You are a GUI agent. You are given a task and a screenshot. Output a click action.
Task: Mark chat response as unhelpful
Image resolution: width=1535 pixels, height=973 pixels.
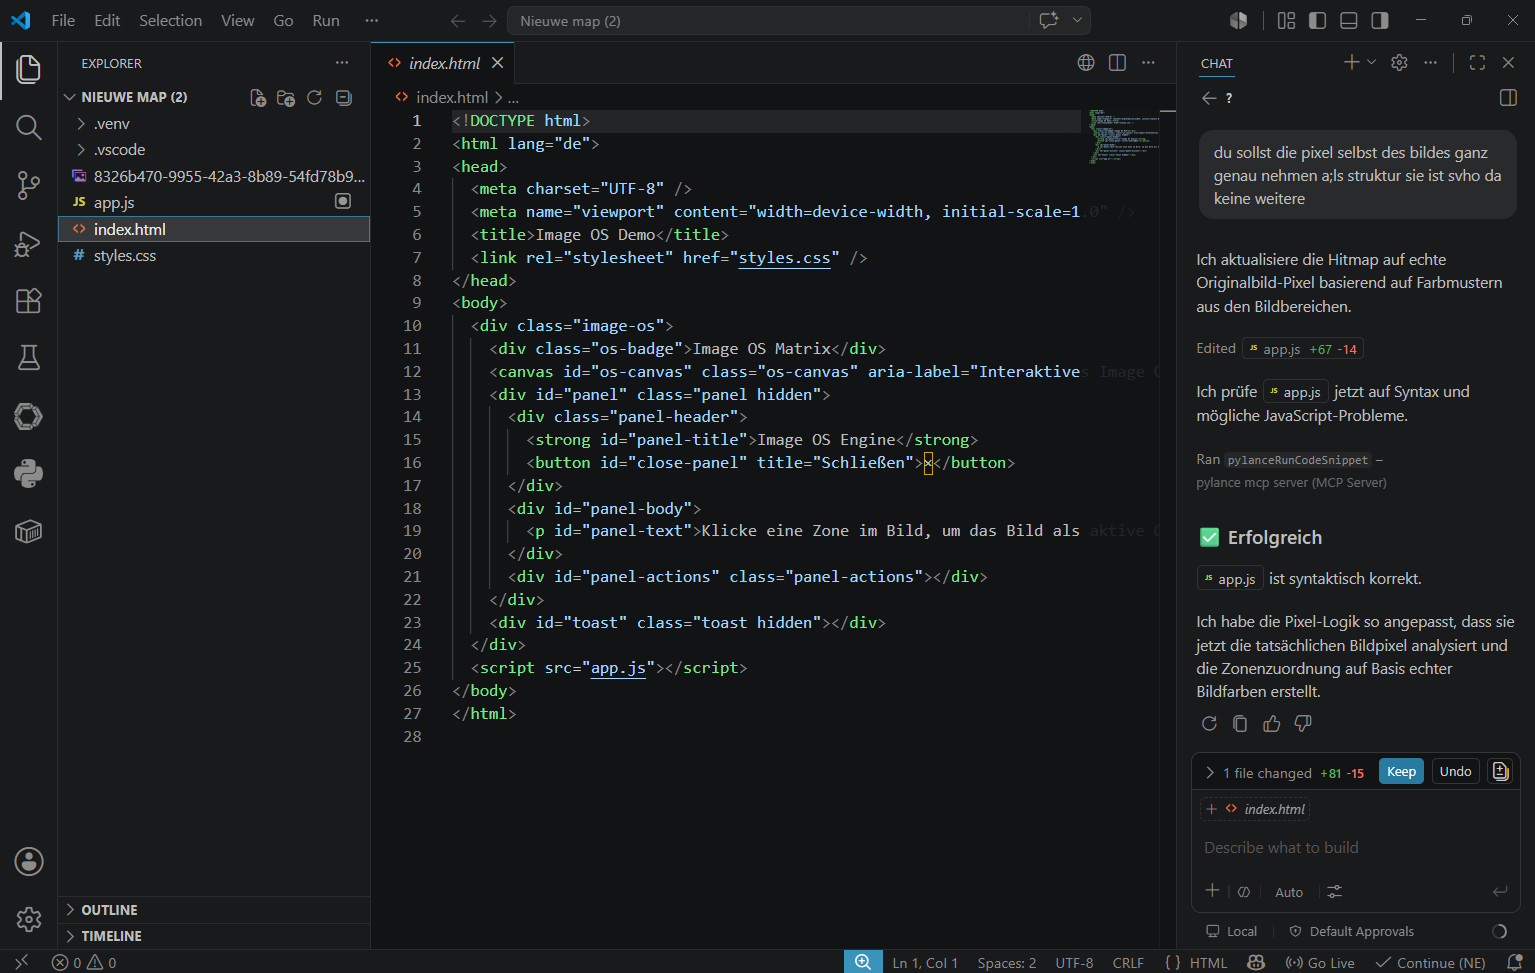click(x=1303, y=723)
